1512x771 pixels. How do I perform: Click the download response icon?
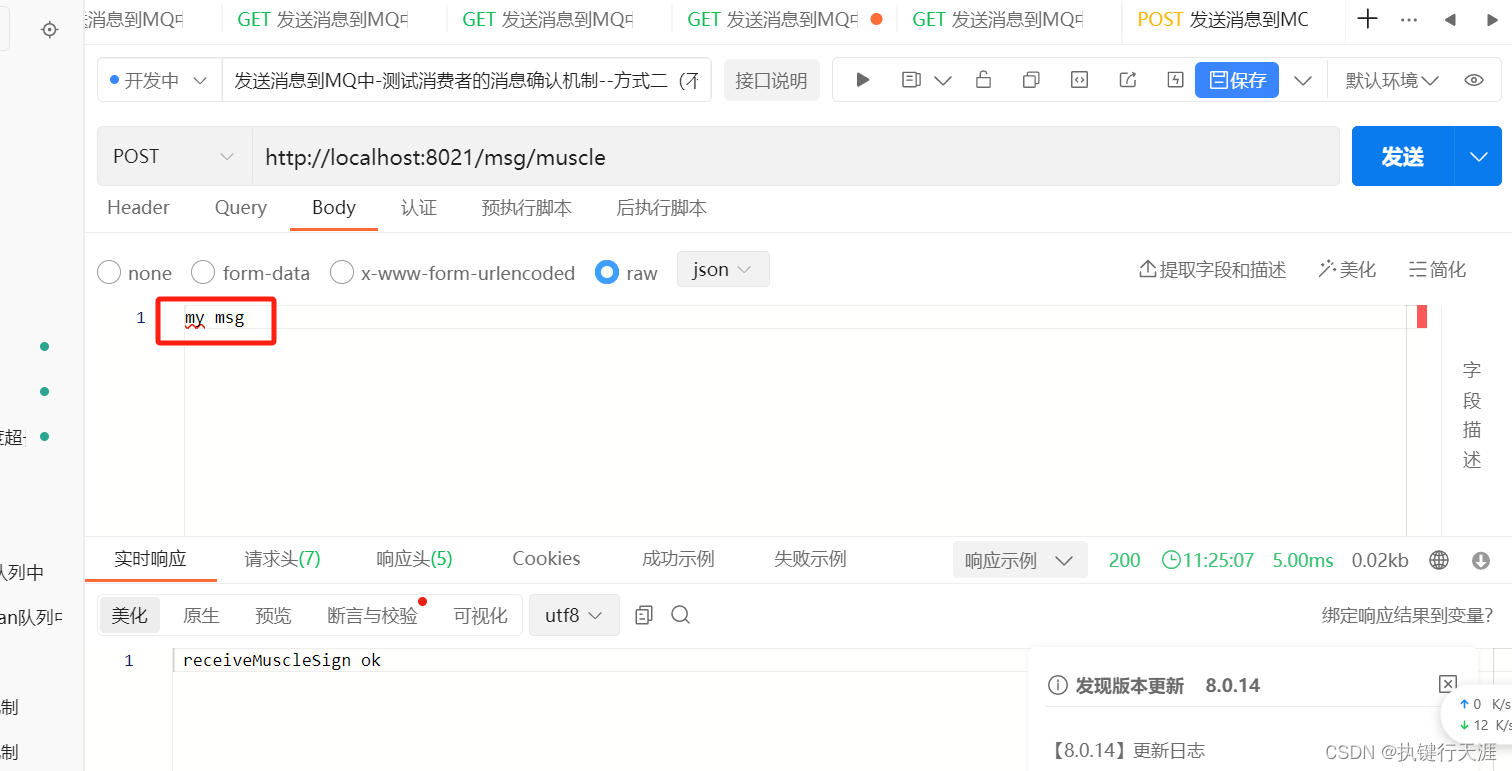pos(1481,560)
